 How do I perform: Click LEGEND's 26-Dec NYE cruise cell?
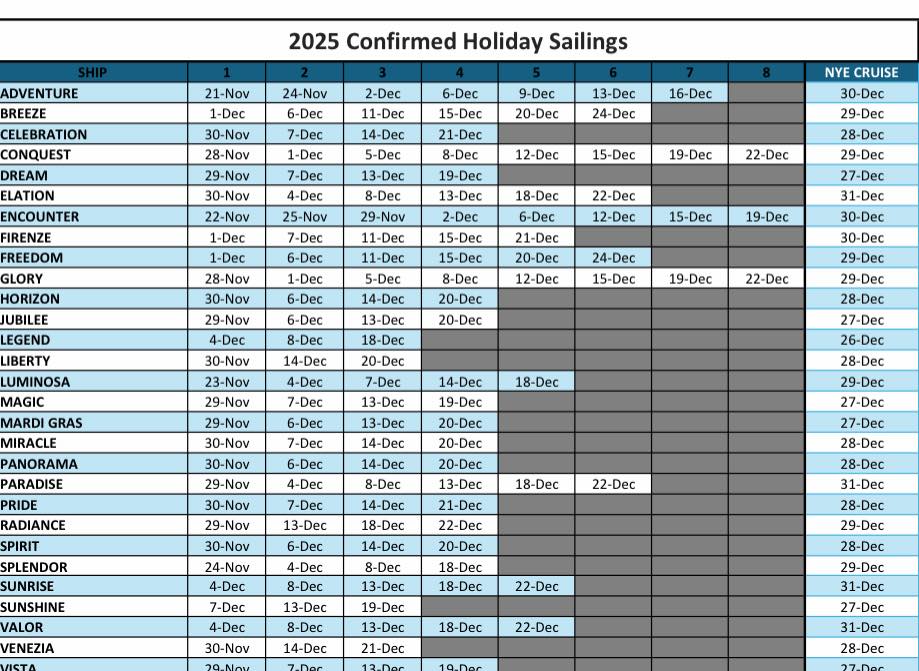(x=861, y=340)
